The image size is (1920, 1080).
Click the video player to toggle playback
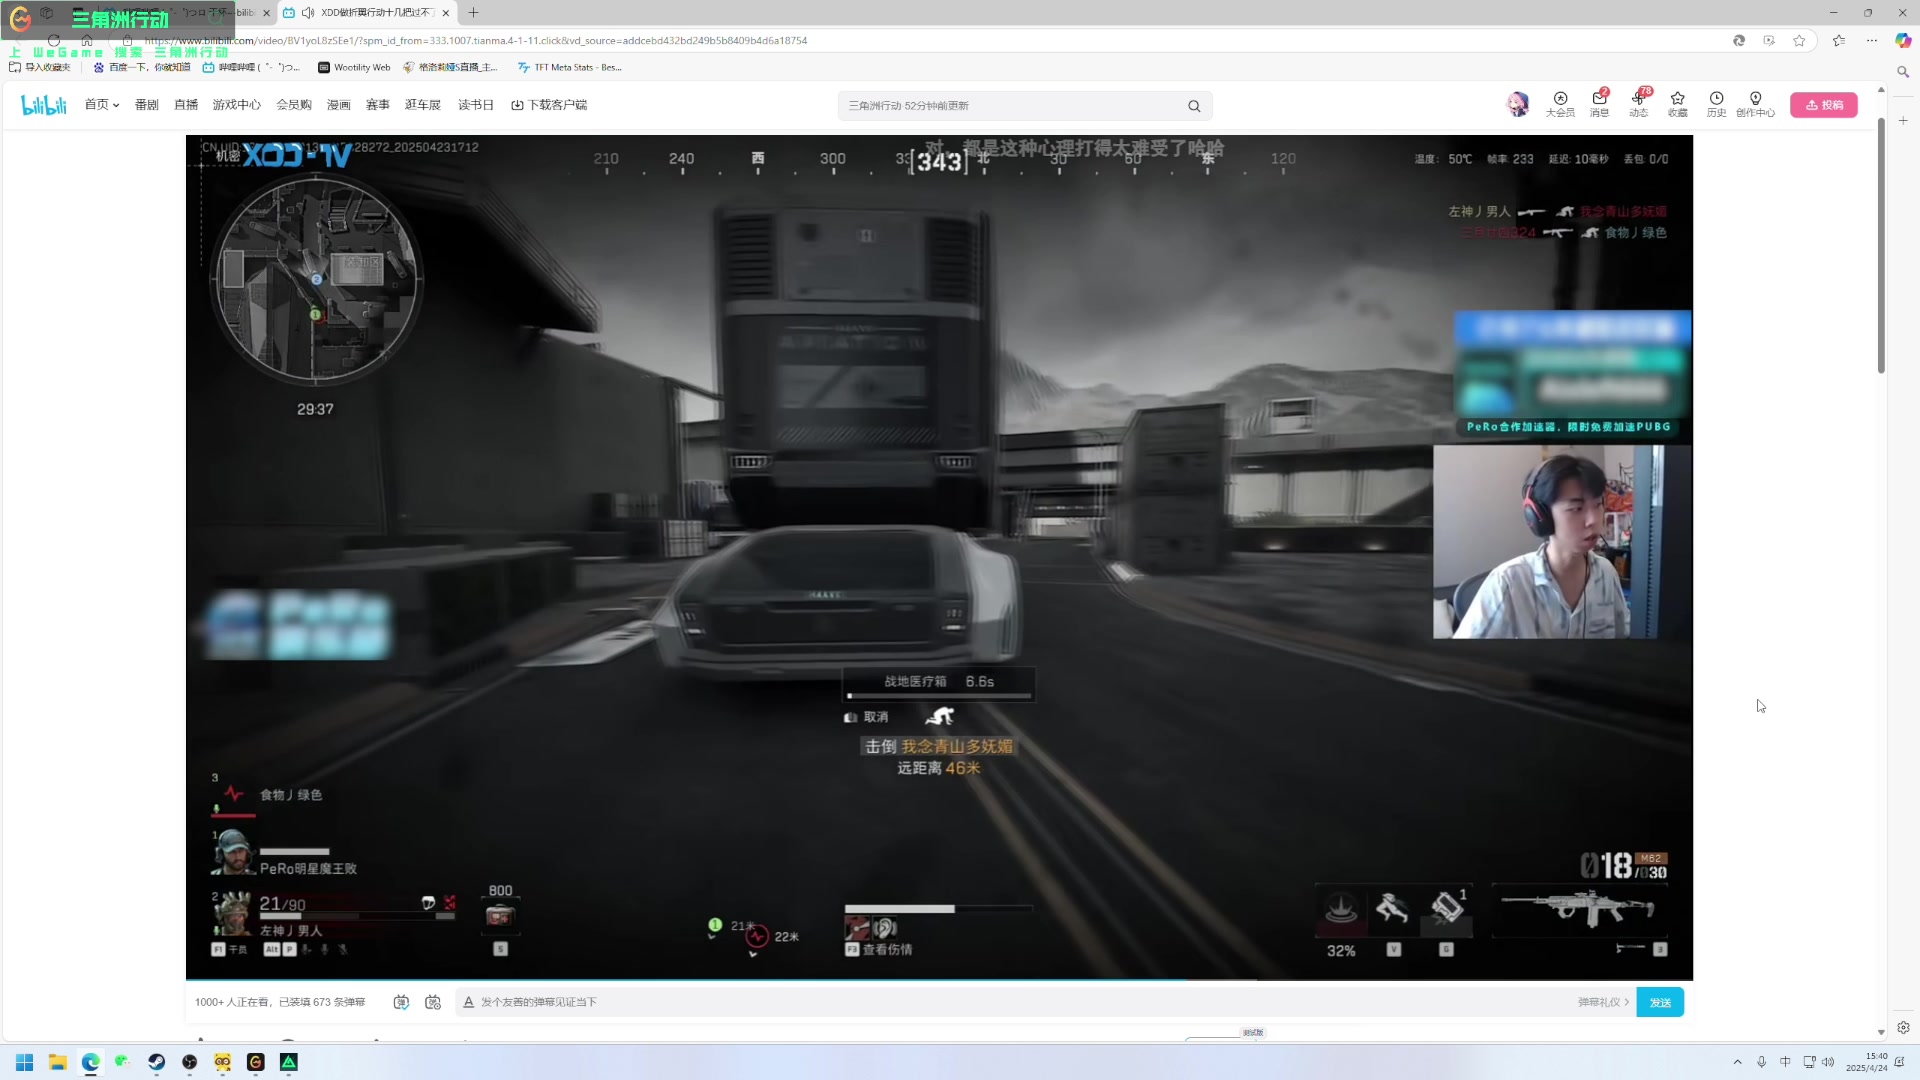(x=939, y=557)
